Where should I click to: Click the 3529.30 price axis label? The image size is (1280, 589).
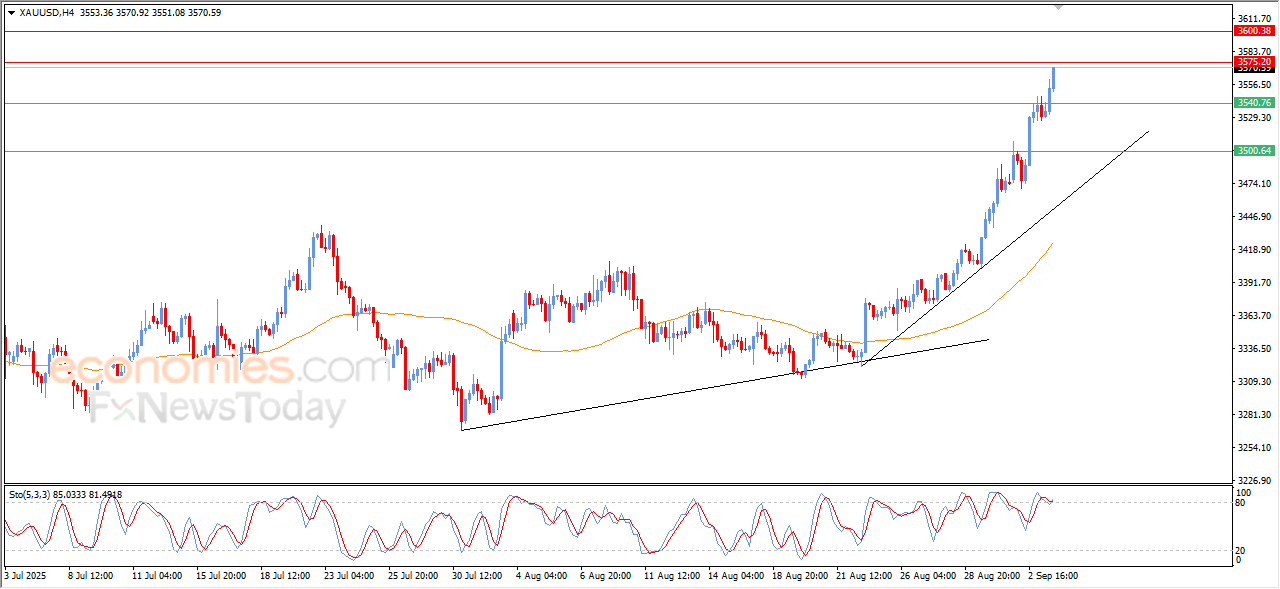[x=1253, y=118]
